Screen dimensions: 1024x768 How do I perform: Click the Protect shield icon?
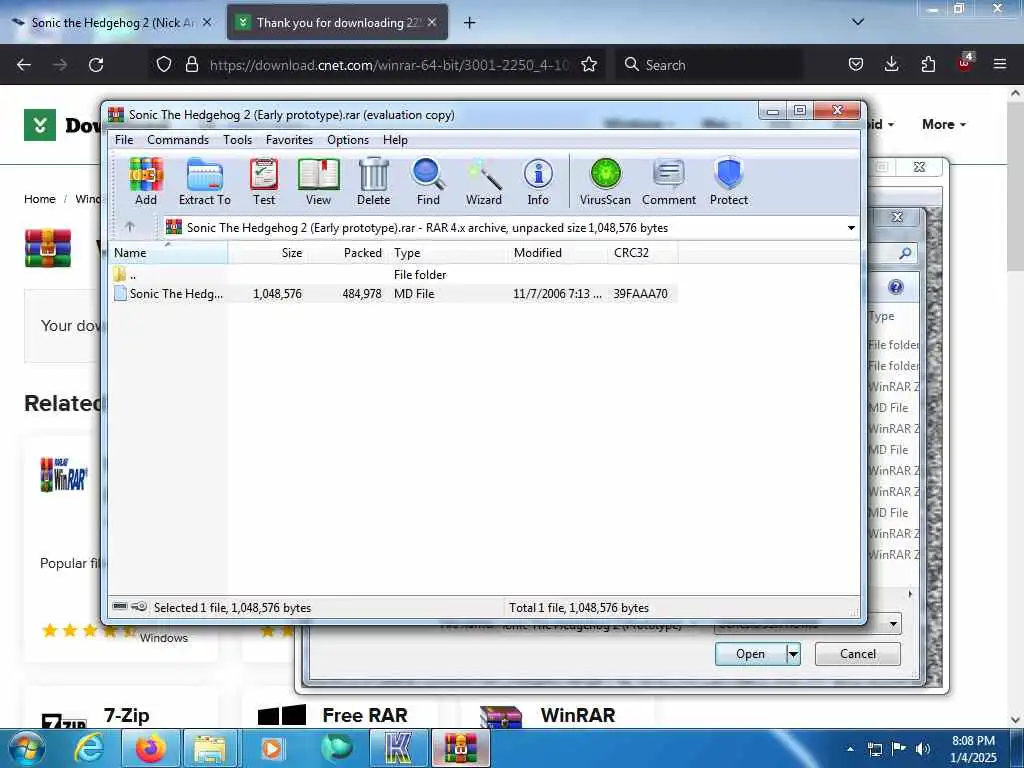click(x=729, y=182)
